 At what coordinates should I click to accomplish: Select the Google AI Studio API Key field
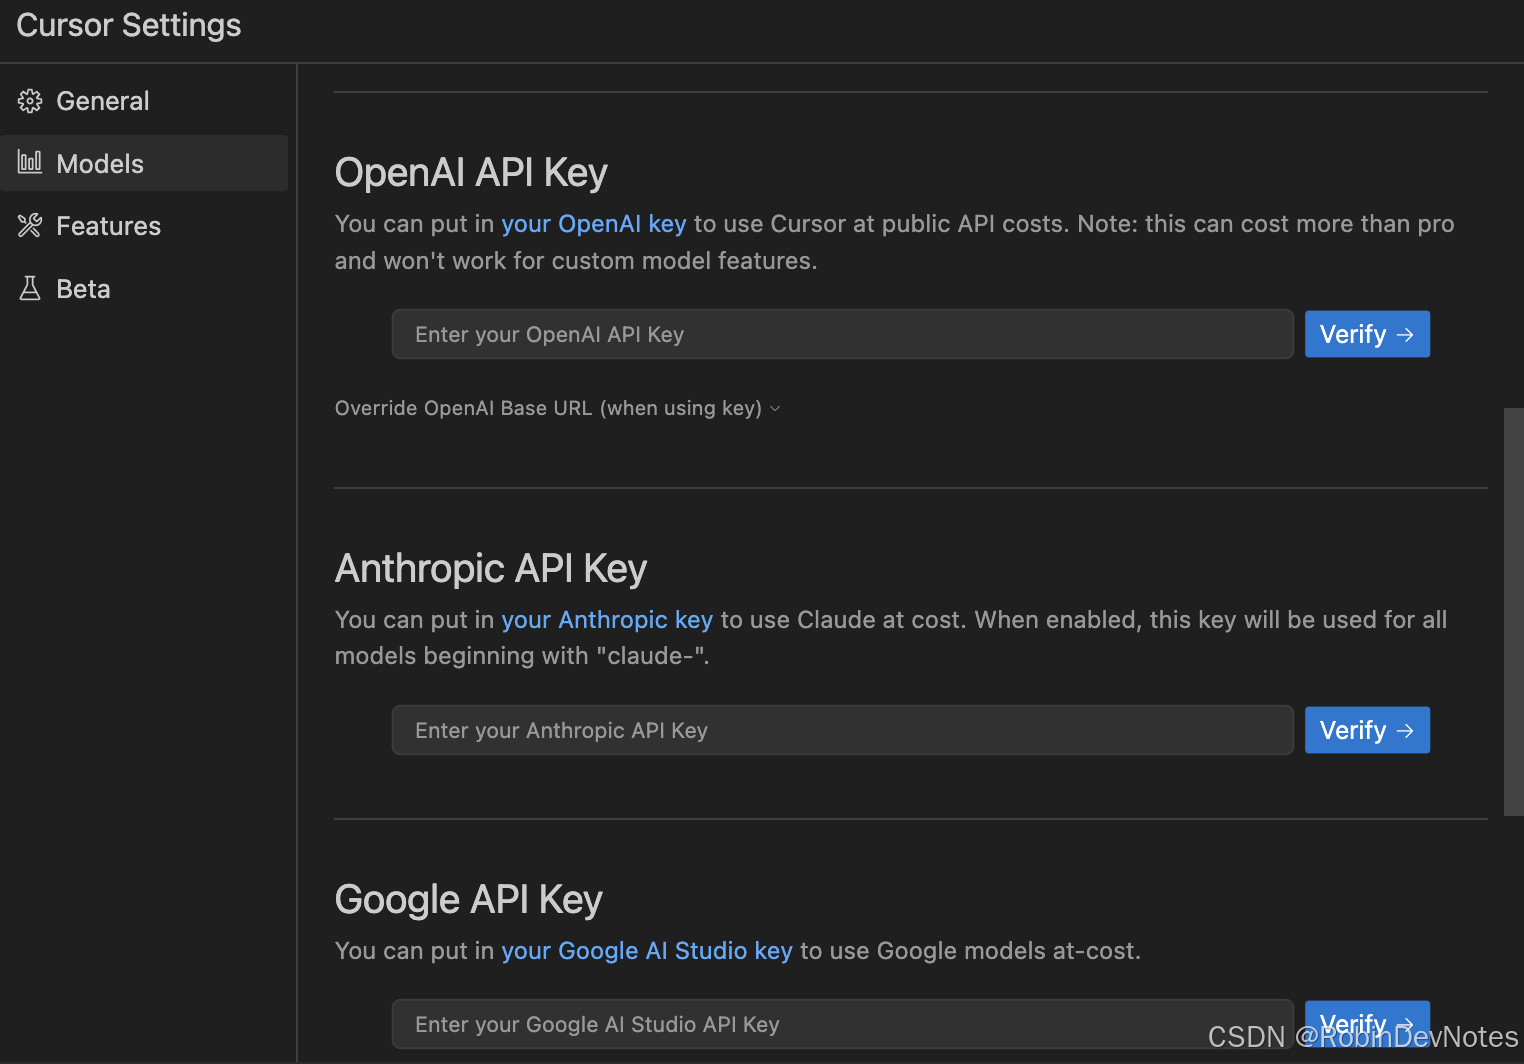pos(842,1024)
